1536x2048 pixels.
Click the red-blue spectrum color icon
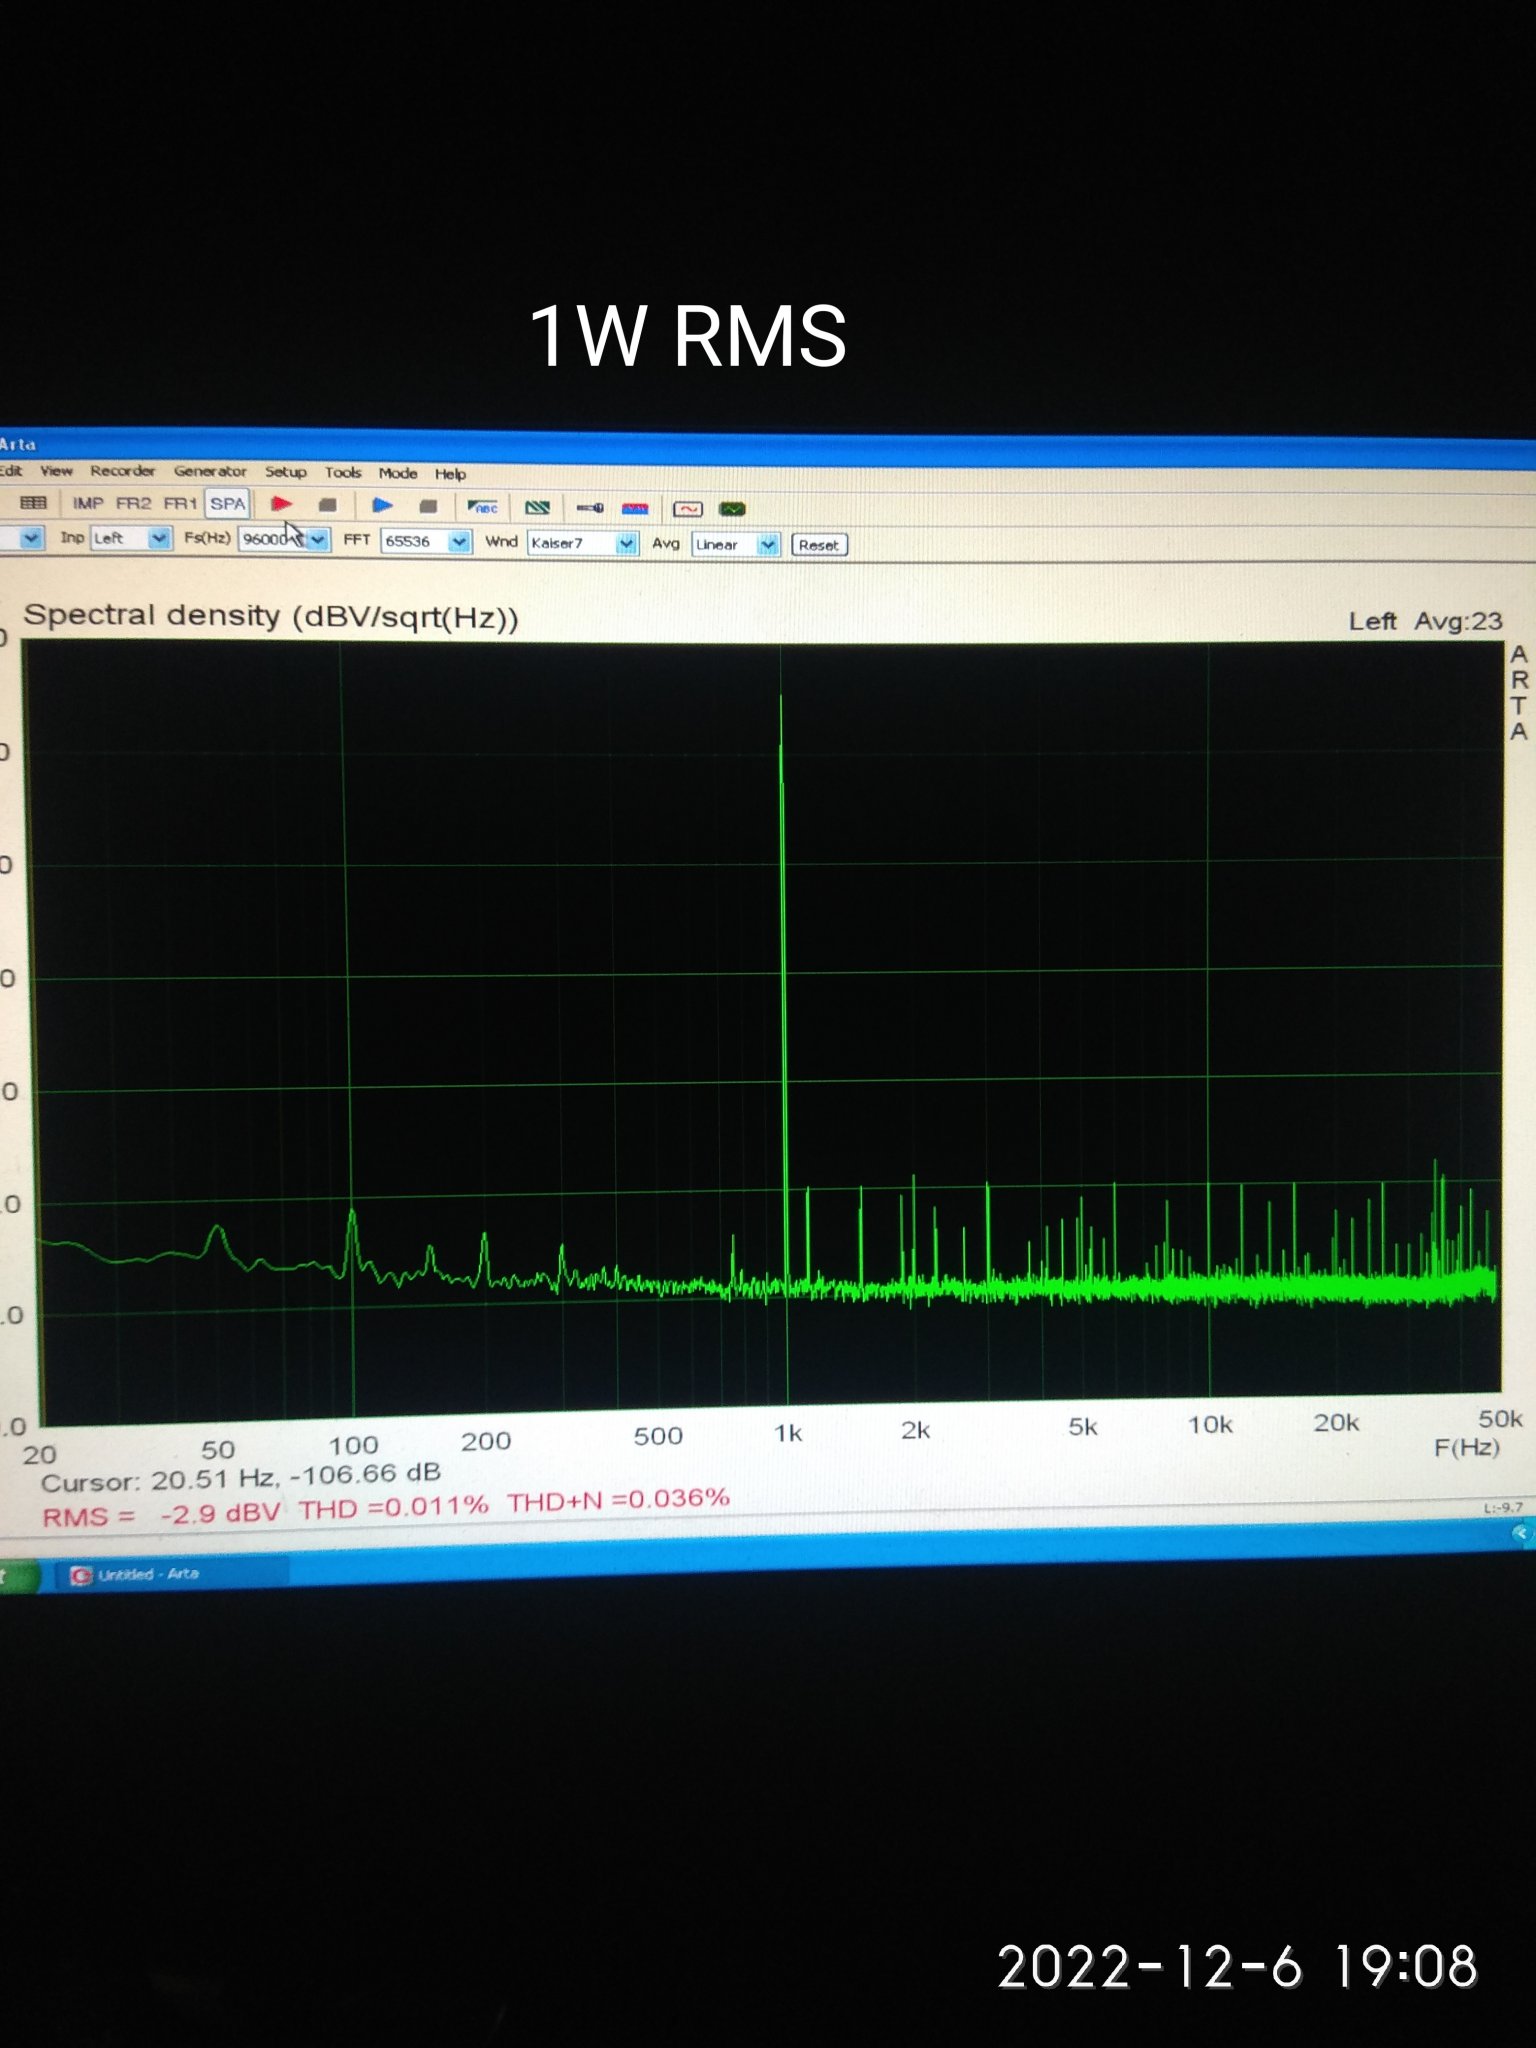[x=636, y=509]
